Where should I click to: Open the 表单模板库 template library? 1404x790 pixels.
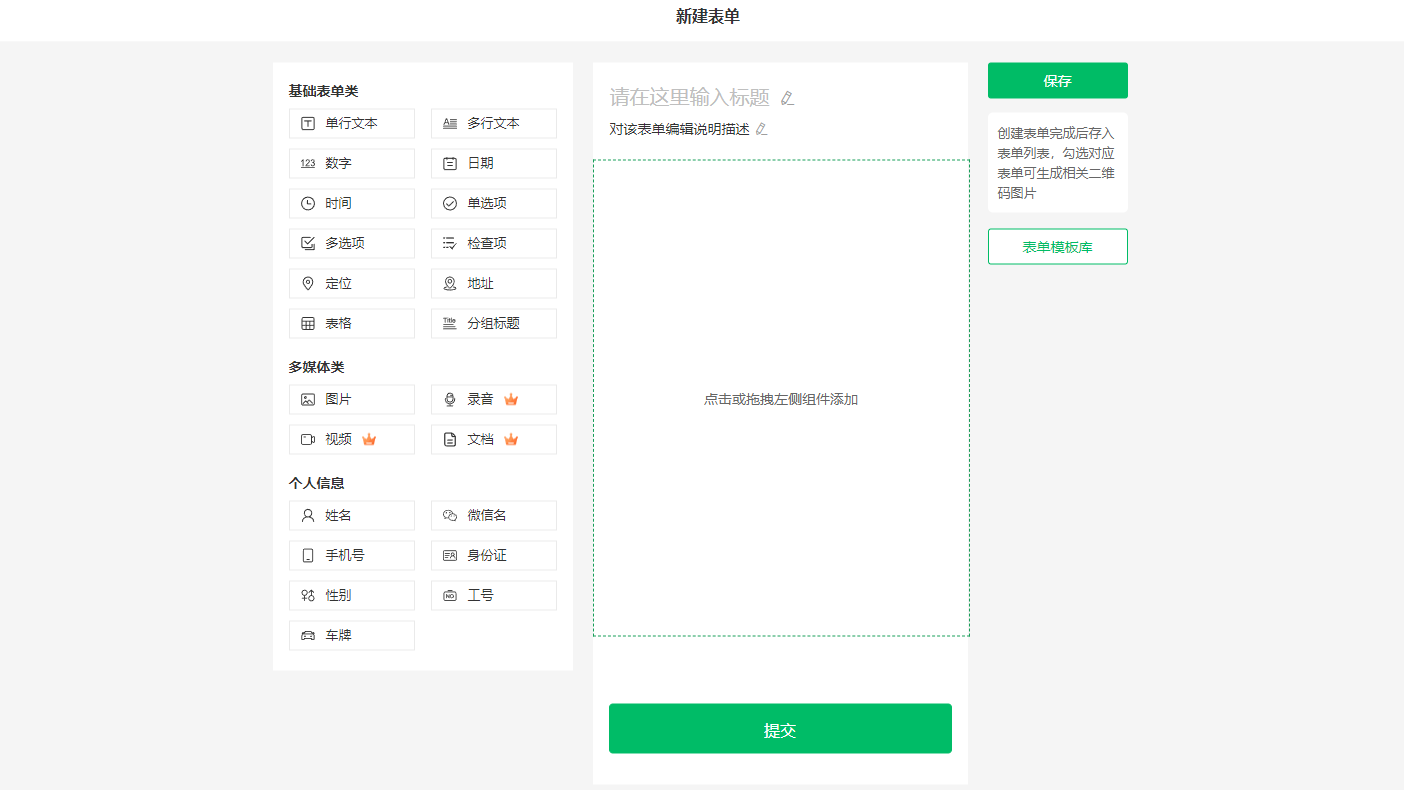click(1057, 247)
